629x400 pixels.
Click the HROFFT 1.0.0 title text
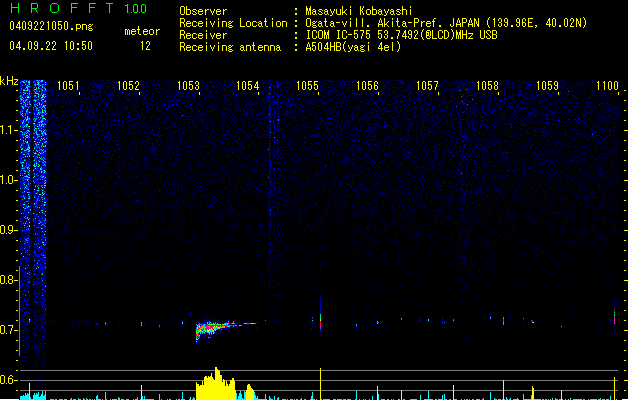(x=79, y=8)
